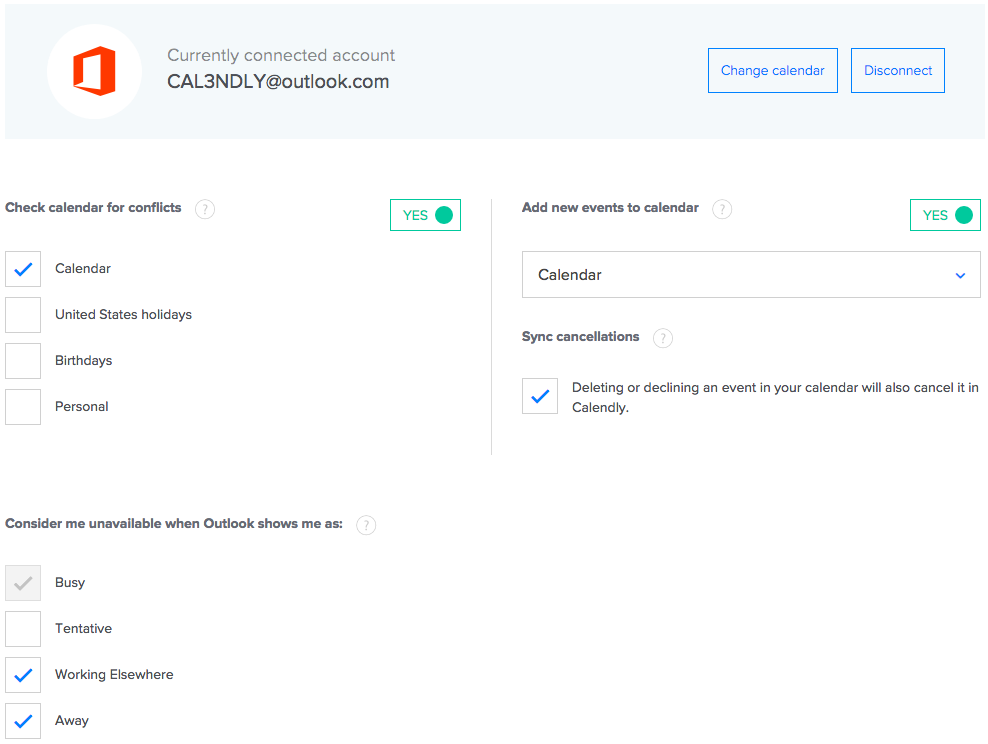Click the 'Currently connected account' label
This screenshot has width=988, height=744.
(281, 55)
